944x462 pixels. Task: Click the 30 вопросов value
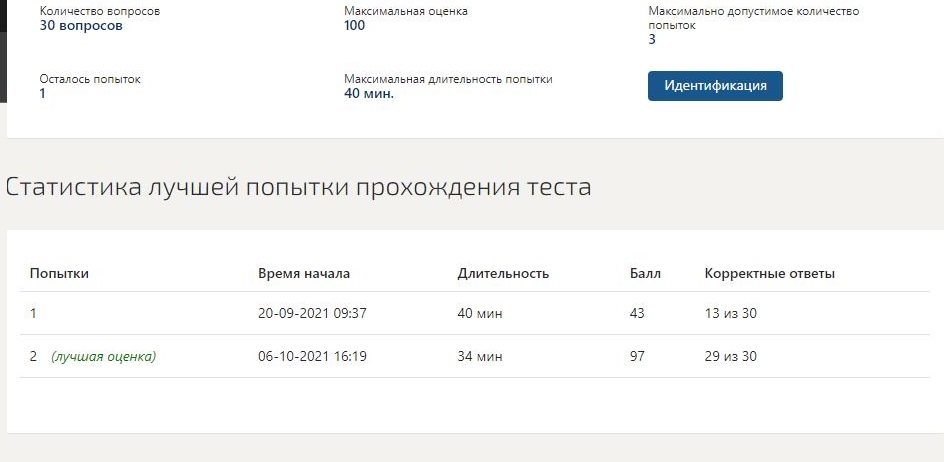[81, 25]
